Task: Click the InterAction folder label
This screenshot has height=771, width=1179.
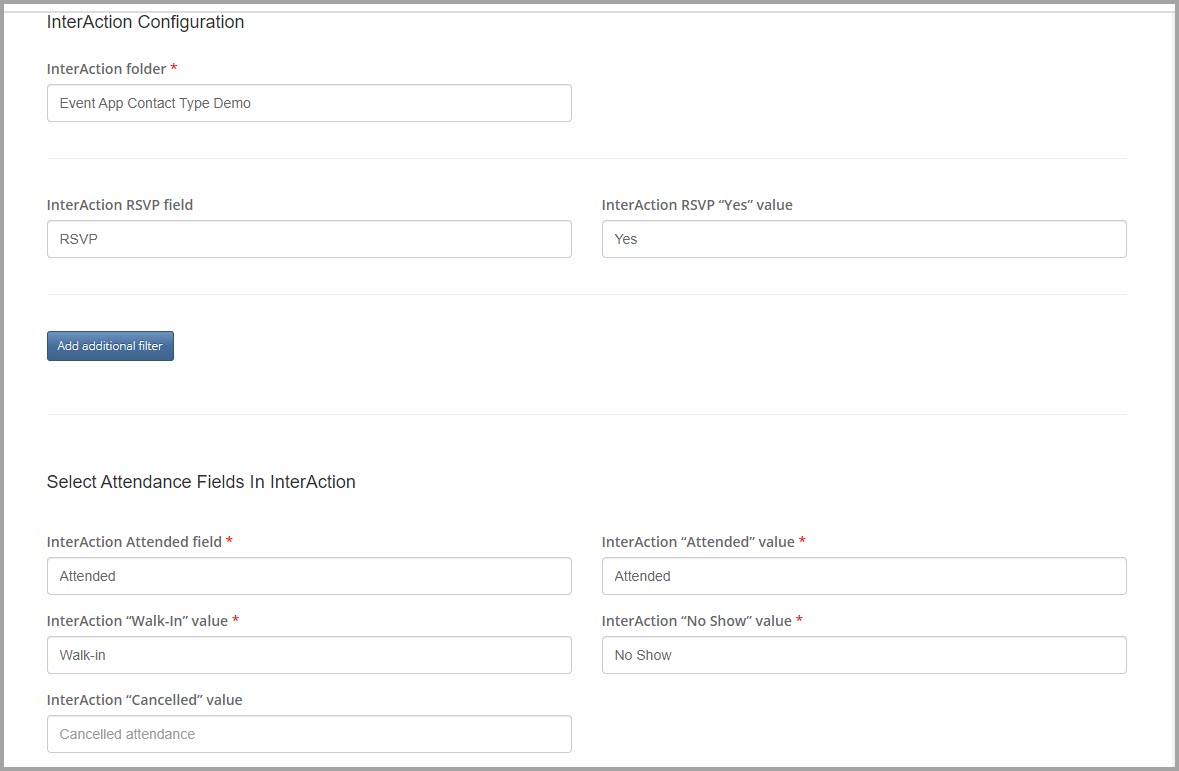Action: tap(106, 69)
